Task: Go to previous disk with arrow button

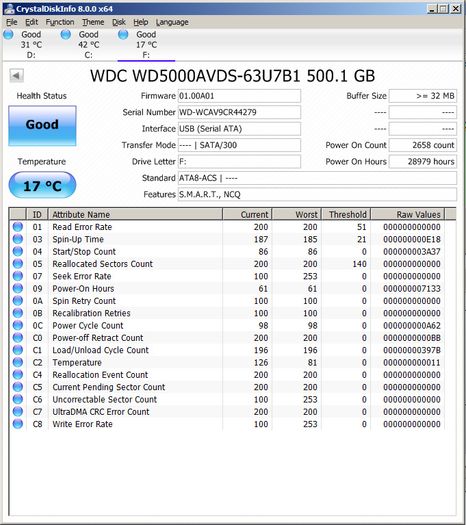Action: (x=16, y=75)
